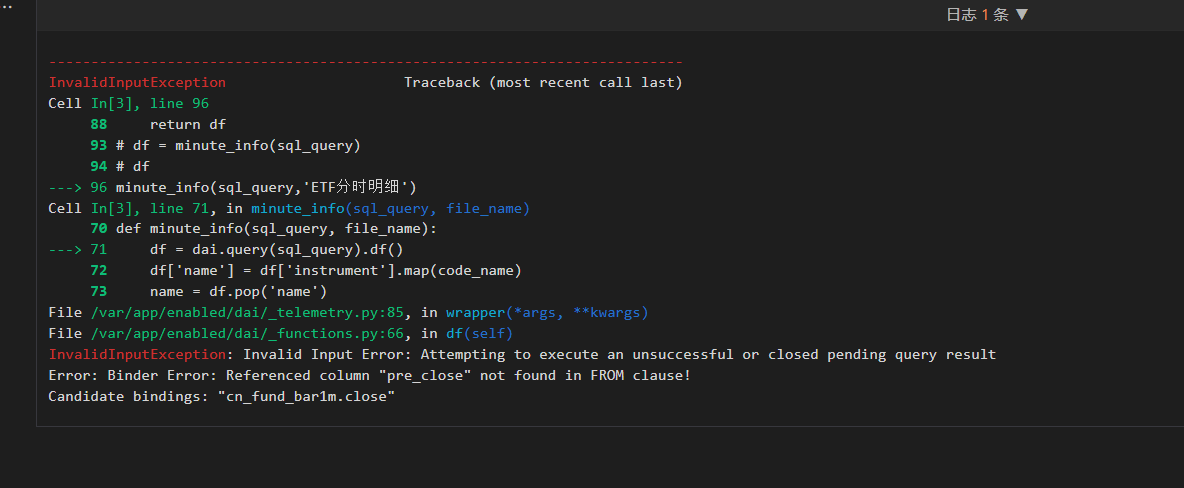Viewport: 1184px width, 488px height.
Task: Click 'wrapper(*args, **kwargs)' function name
Action: coord(547,313)
